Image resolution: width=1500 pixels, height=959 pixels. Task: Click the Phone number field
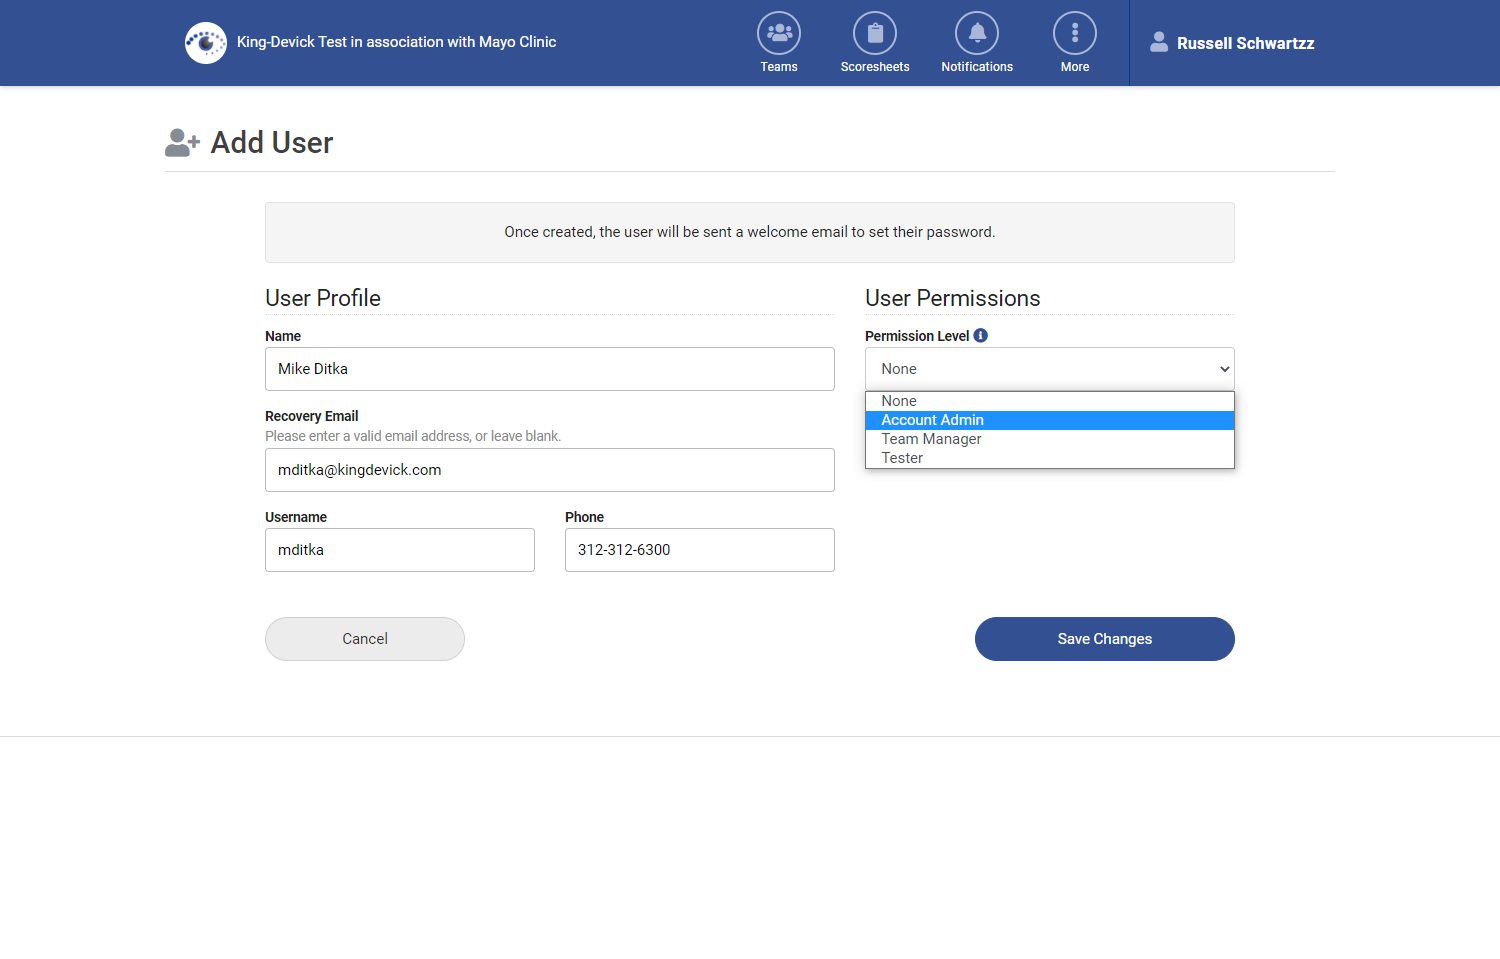pyautogui.click(x=699, y=549)
